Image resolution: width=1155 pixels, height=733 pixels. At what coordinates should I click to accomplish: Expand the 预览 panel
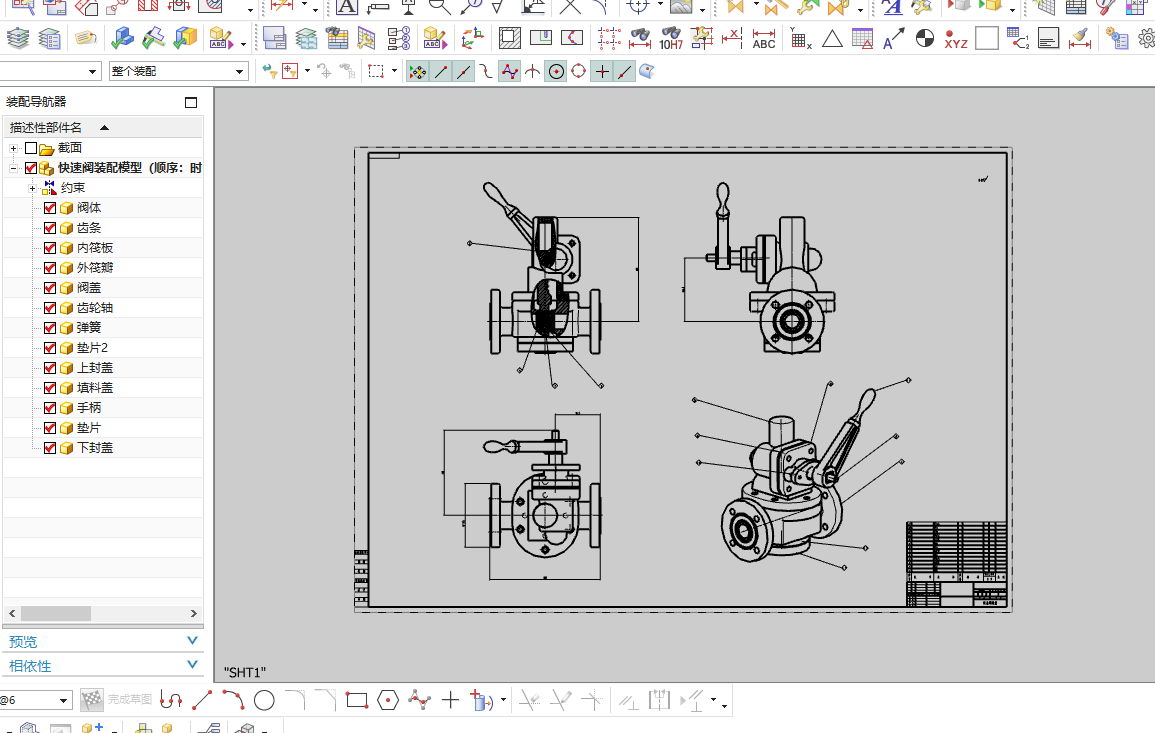click(x=192, y=641)
